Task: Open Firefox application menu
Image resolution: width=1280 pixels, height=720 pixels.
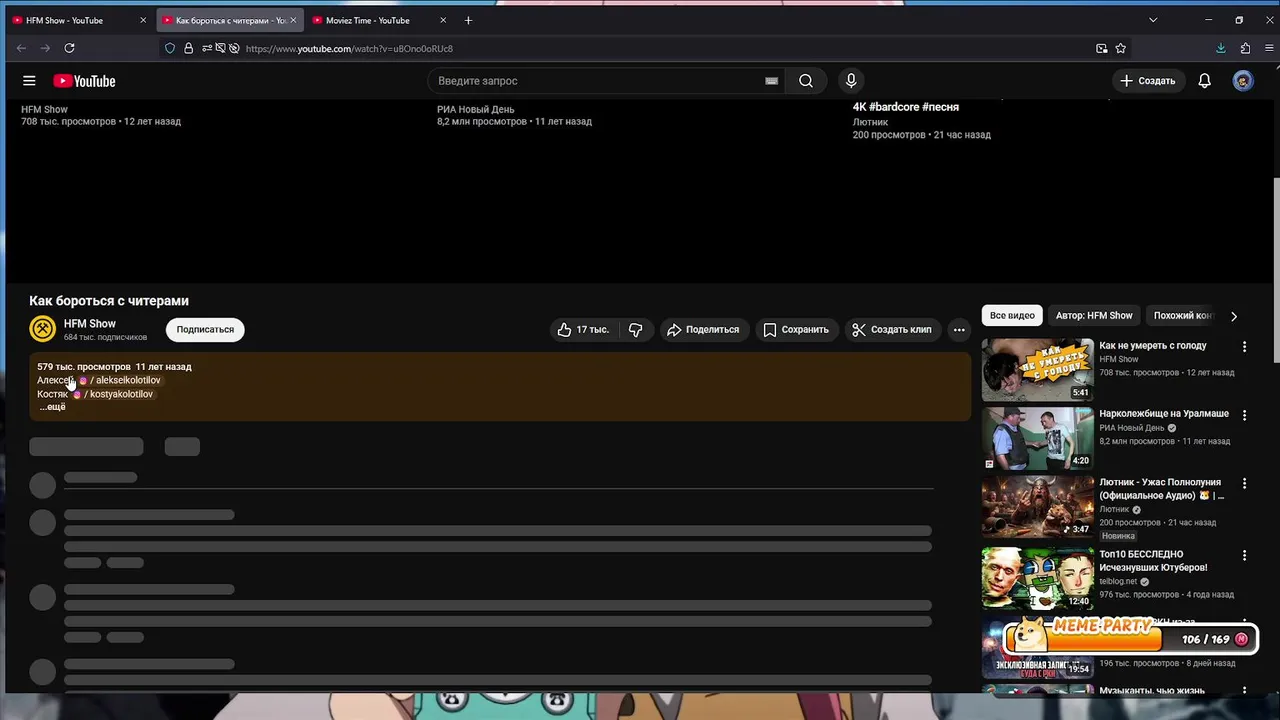Action: point(1267,48)
